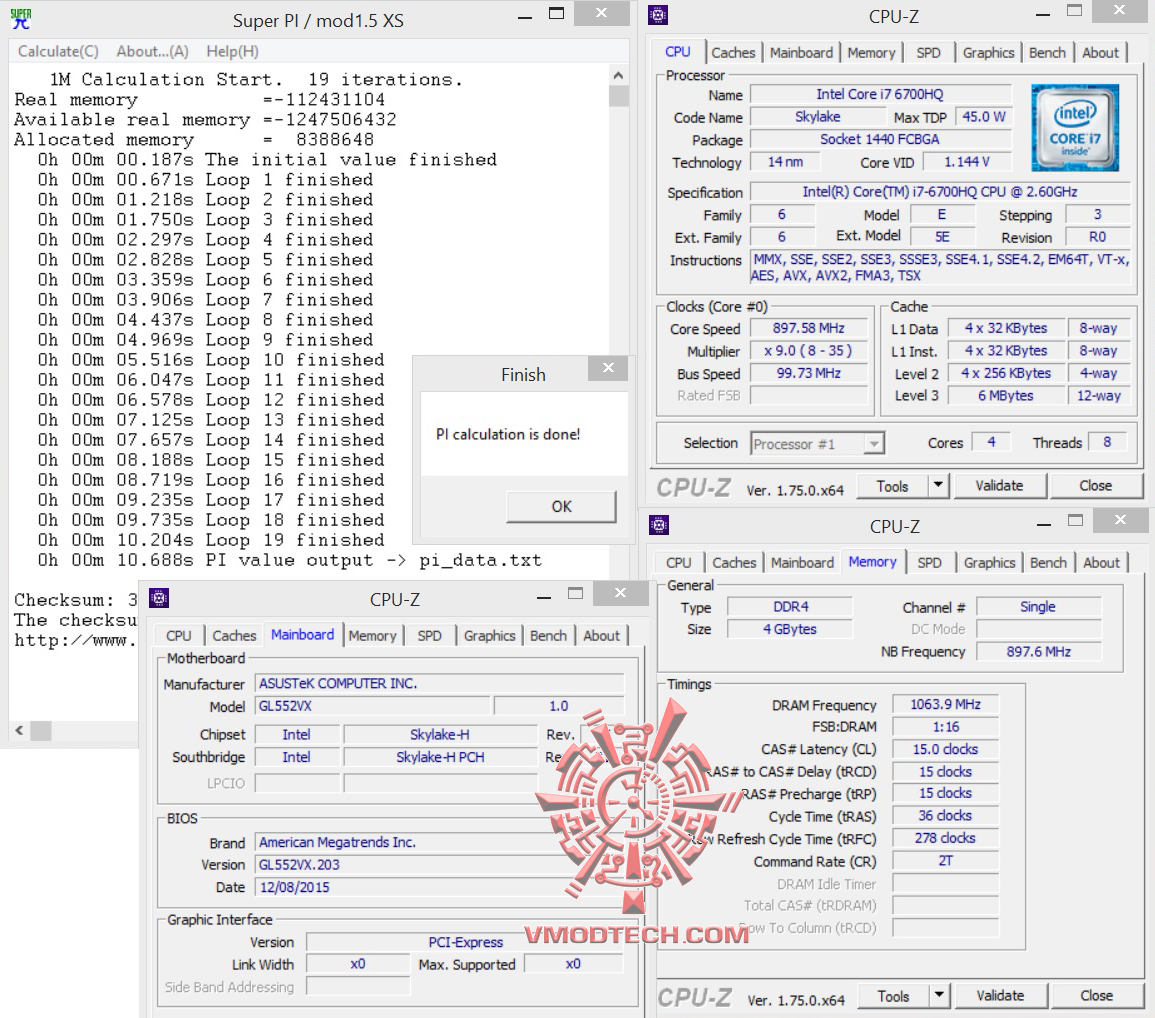Screen dimensions: 1155x1018
Task: Click the CPU-Z icon in Memory window title
Action: tap(659, 525)
